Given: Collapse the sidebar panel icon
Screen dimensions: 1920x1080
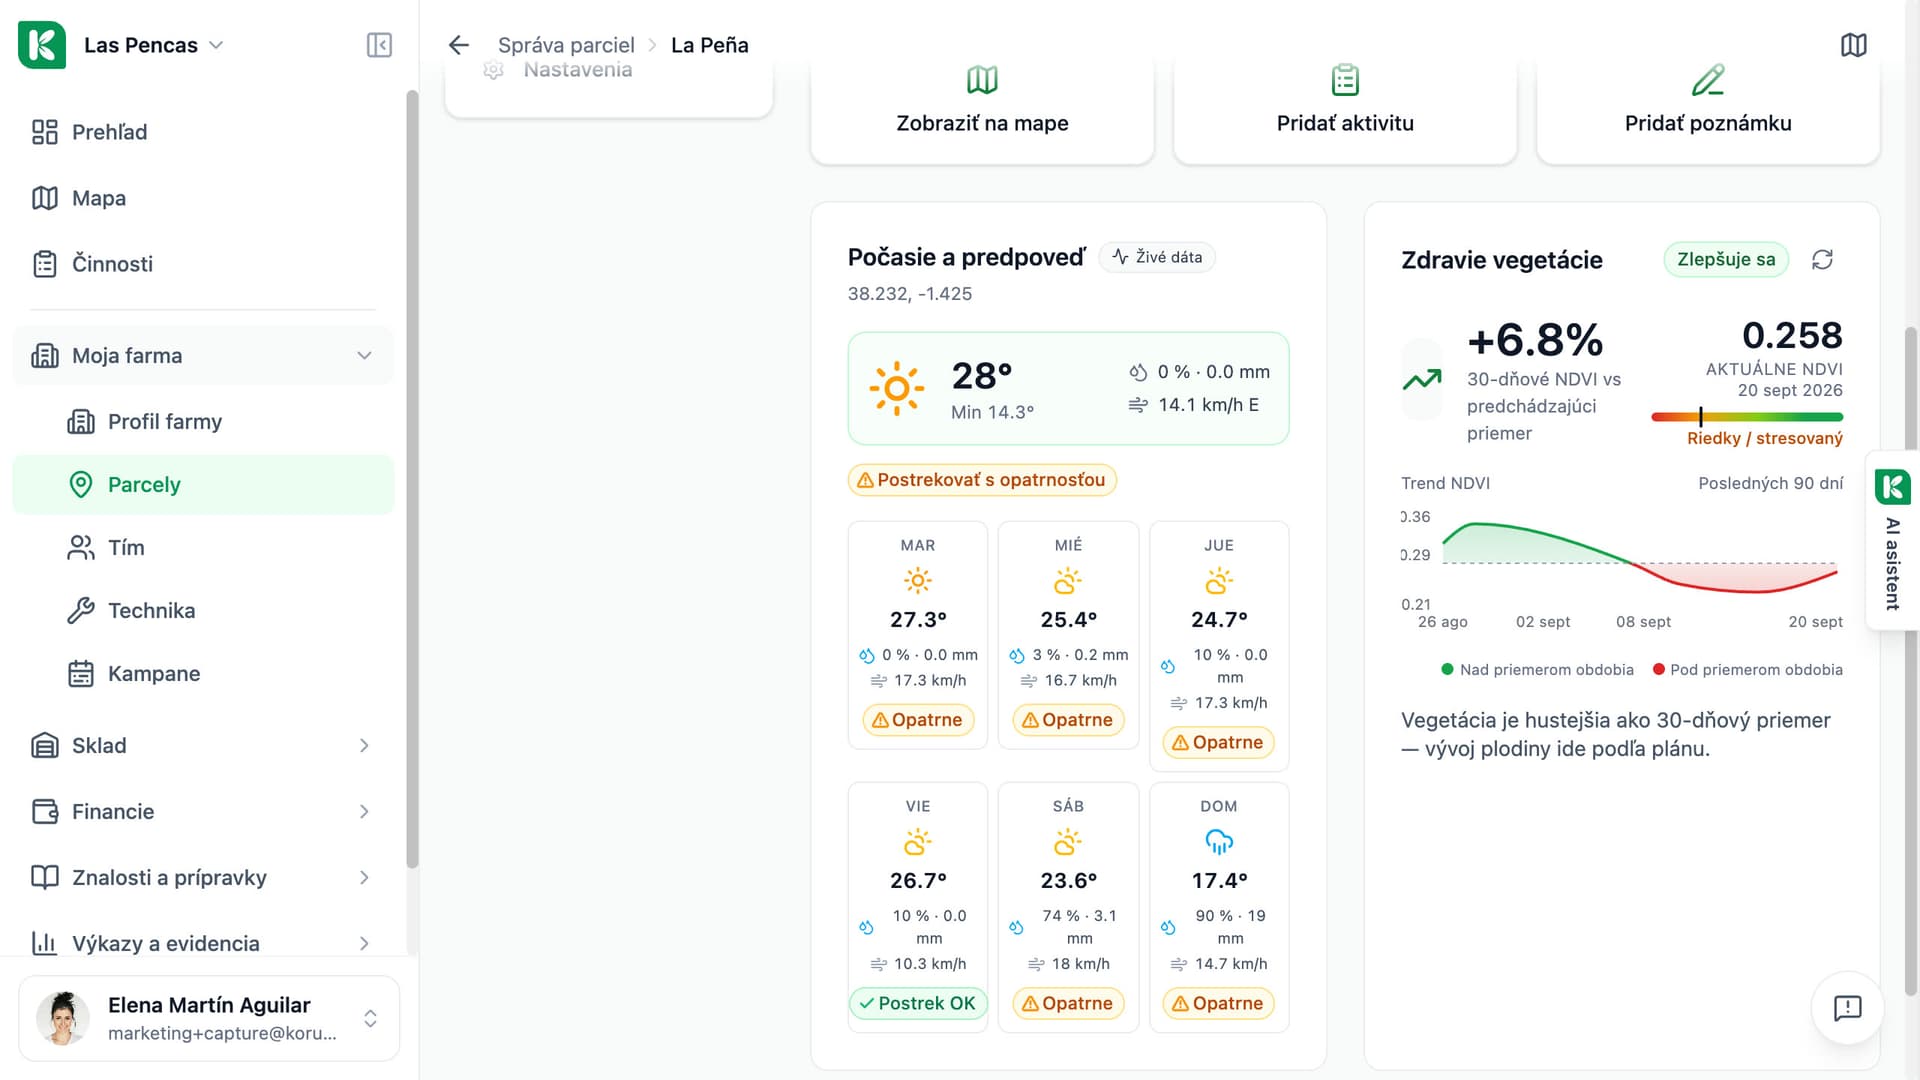Looking at the screenshot, I should (379, 45).
